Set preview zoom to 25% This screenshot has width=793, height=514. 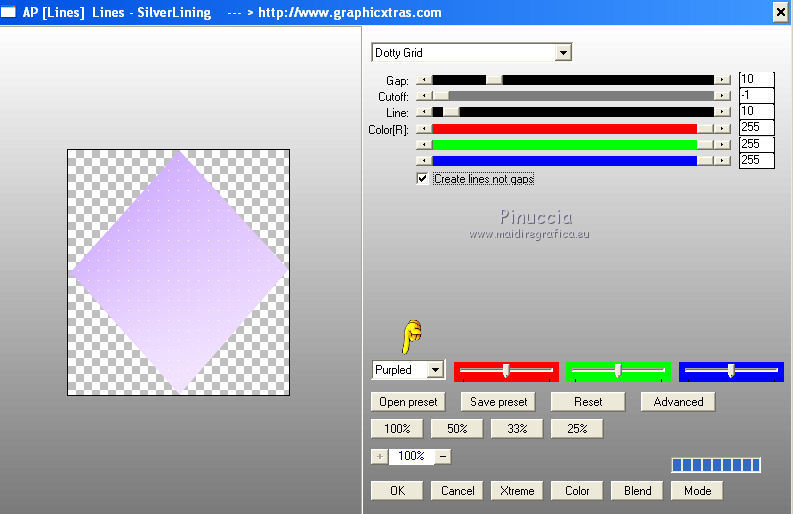577,429
